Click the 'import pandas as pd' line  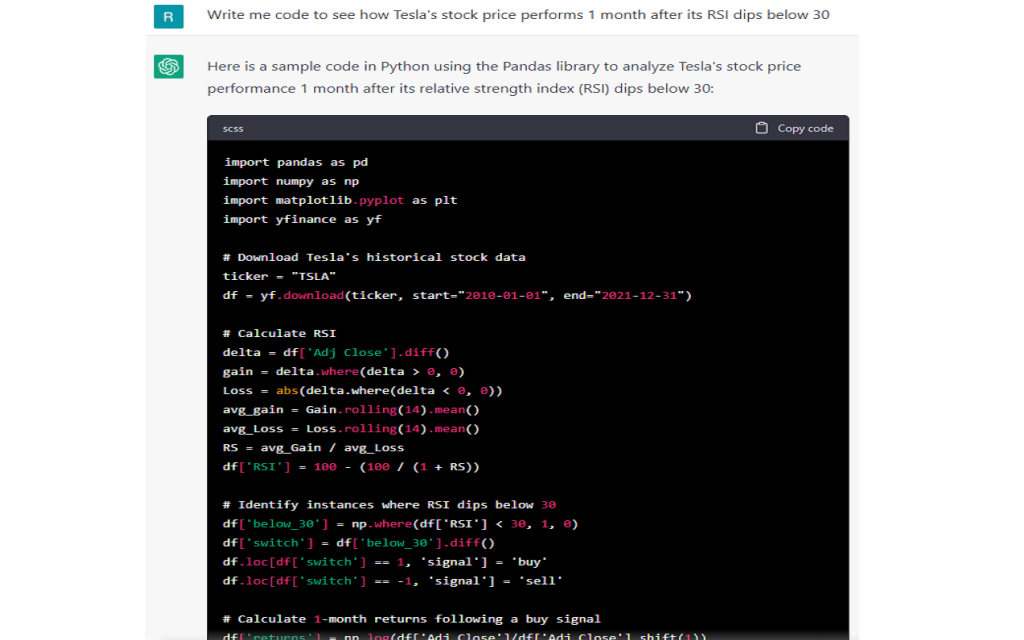[296, 162]
